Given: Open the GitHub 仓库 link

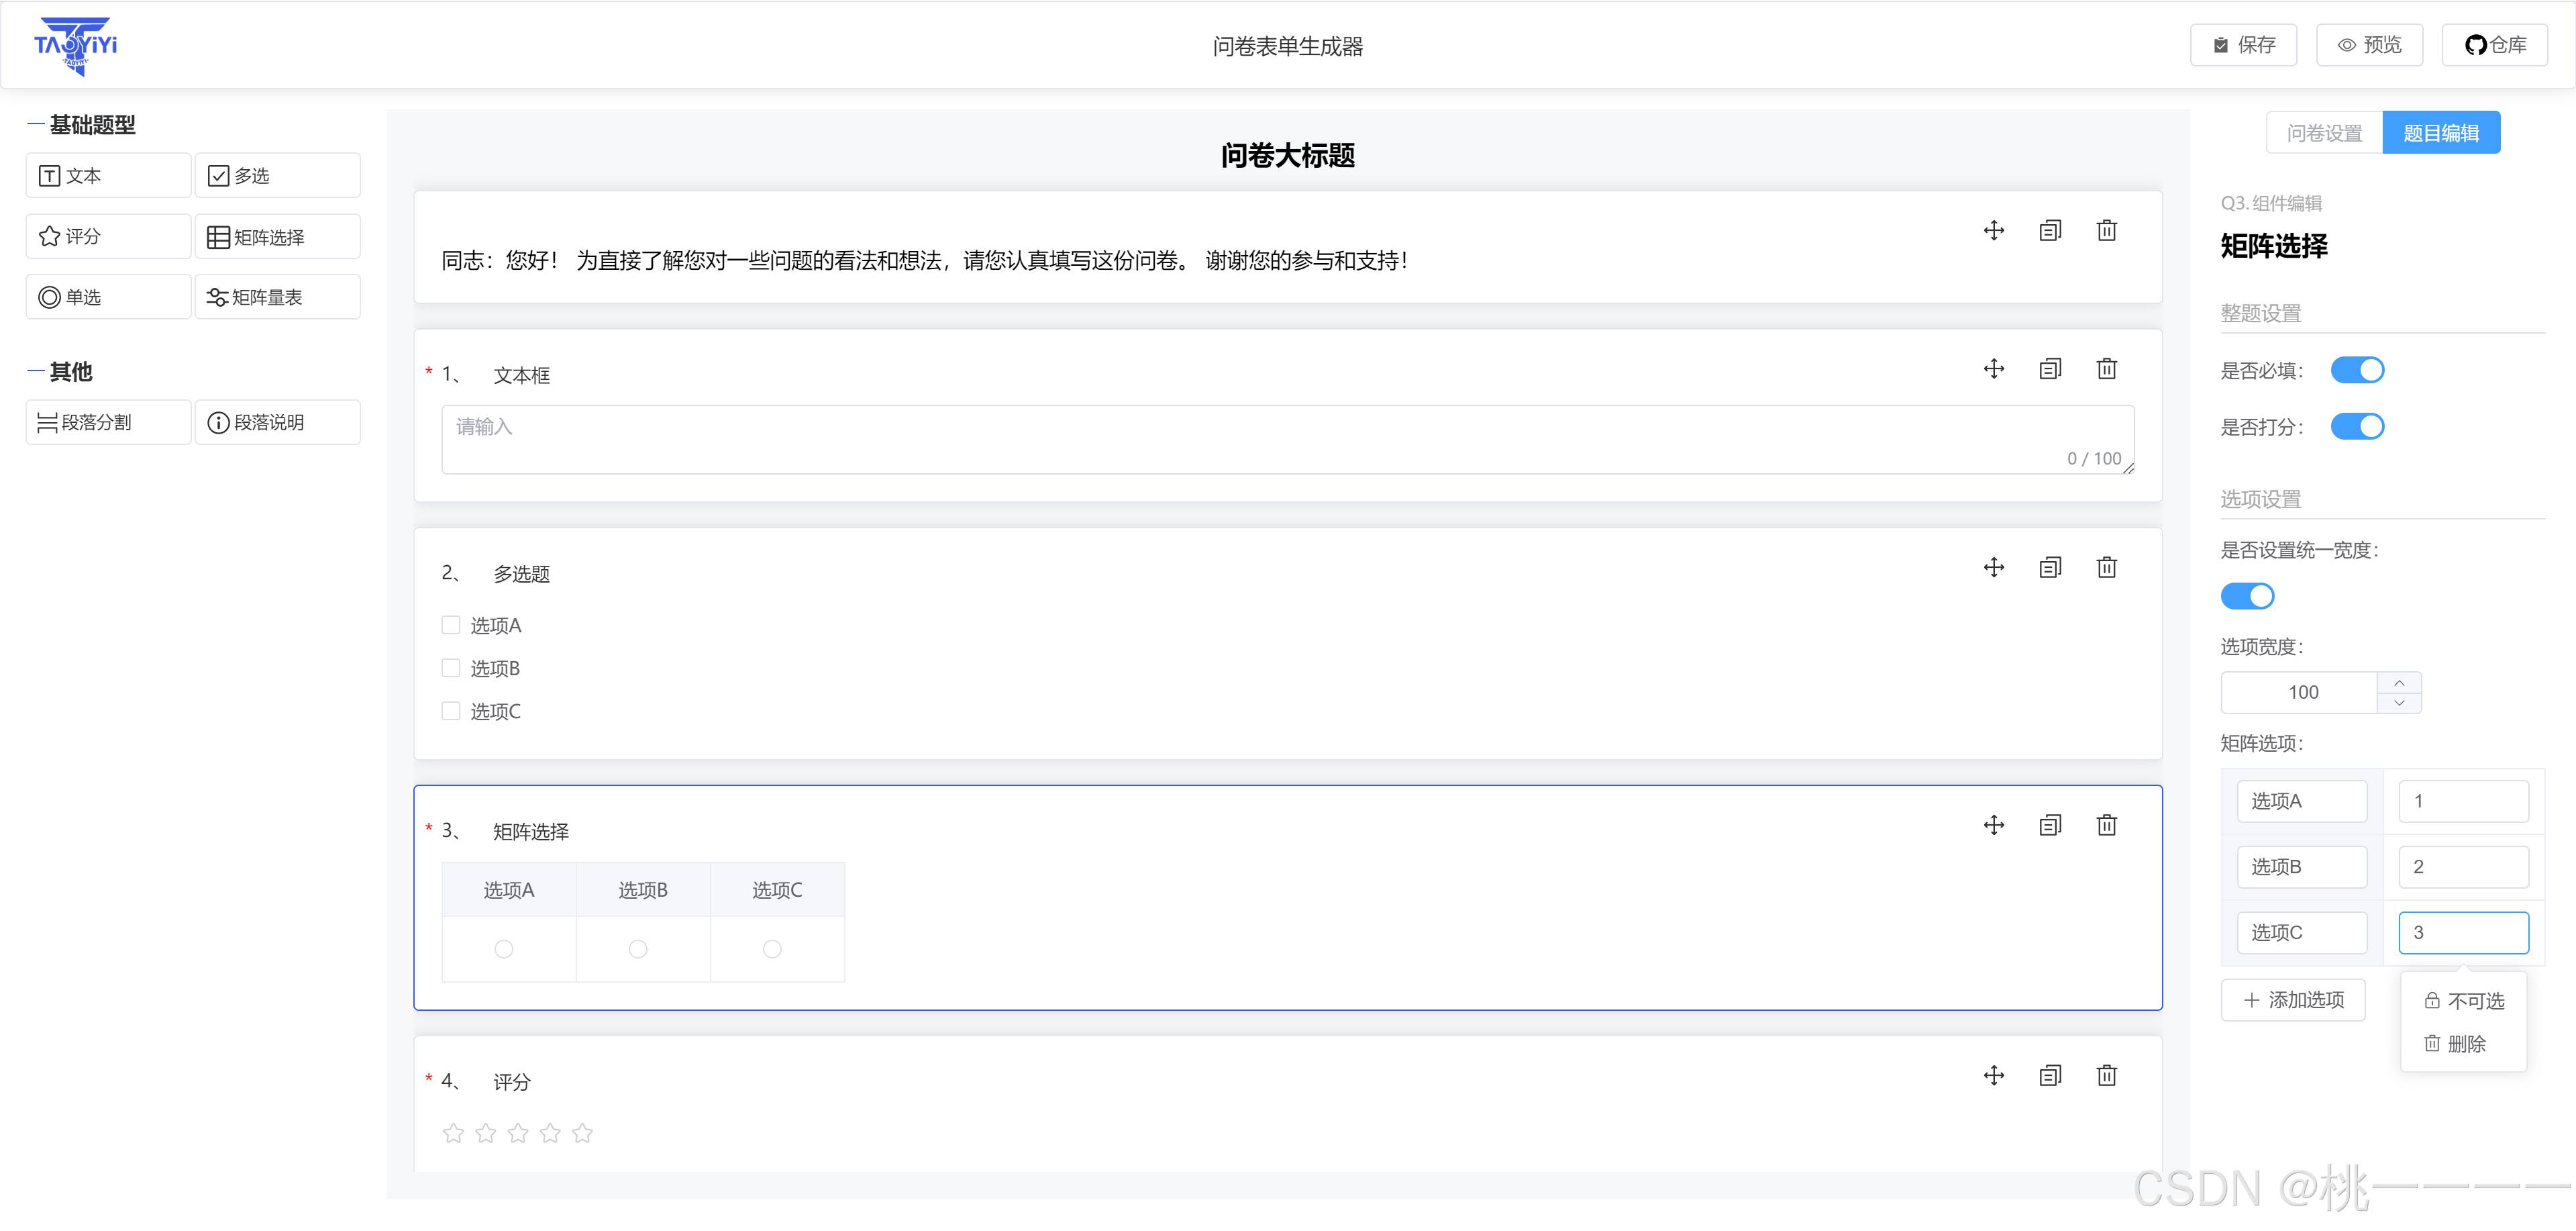Looking at the screenshot, I should click(x=2494, y=45).
